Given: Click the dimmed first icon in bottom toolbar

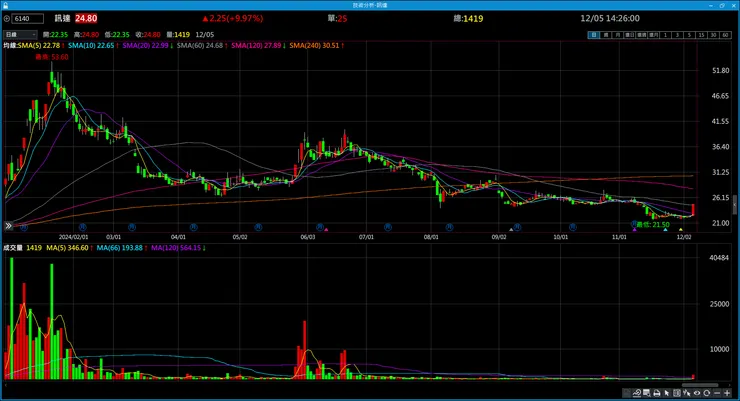Looking at the screenshot, I should pos(626,393).
